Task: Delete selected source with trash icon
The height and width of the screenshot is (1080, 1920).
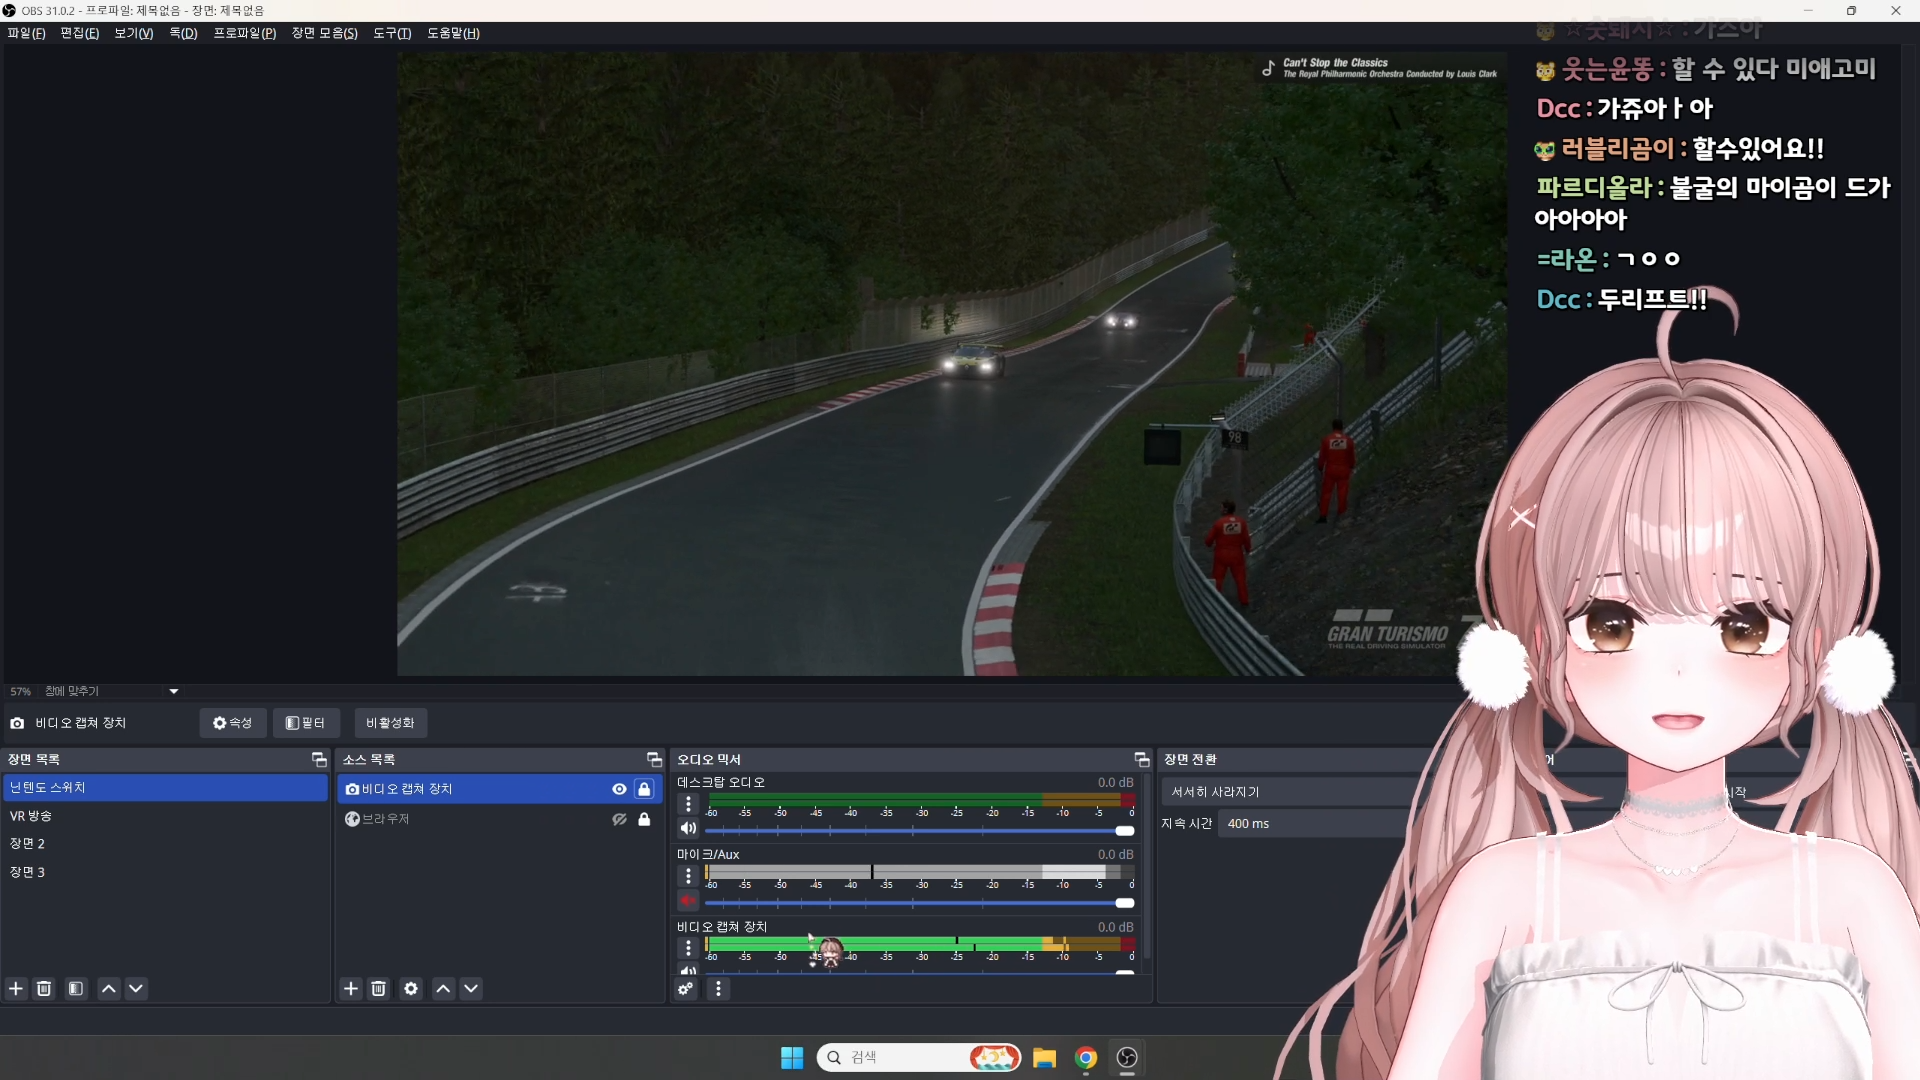Action: click(x=378, y=988)
